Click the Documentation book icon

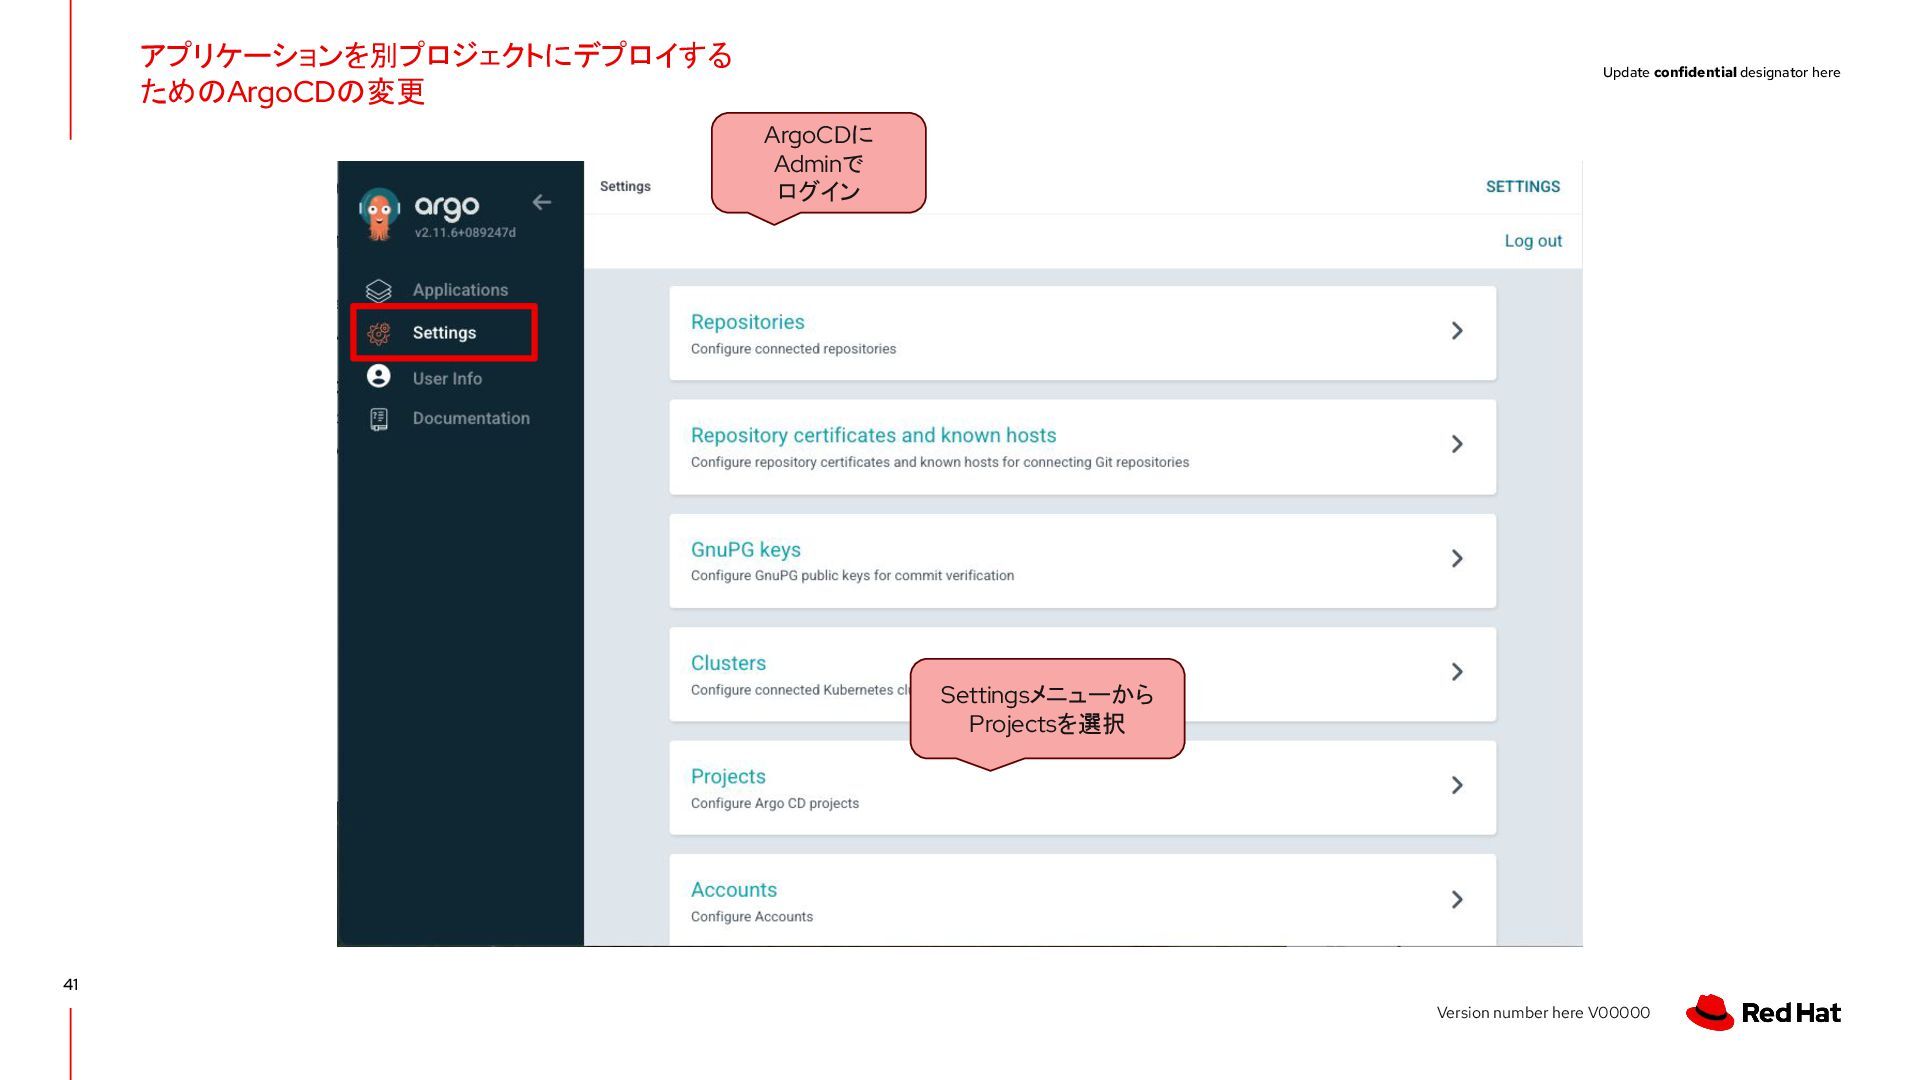tap(378, 419)
